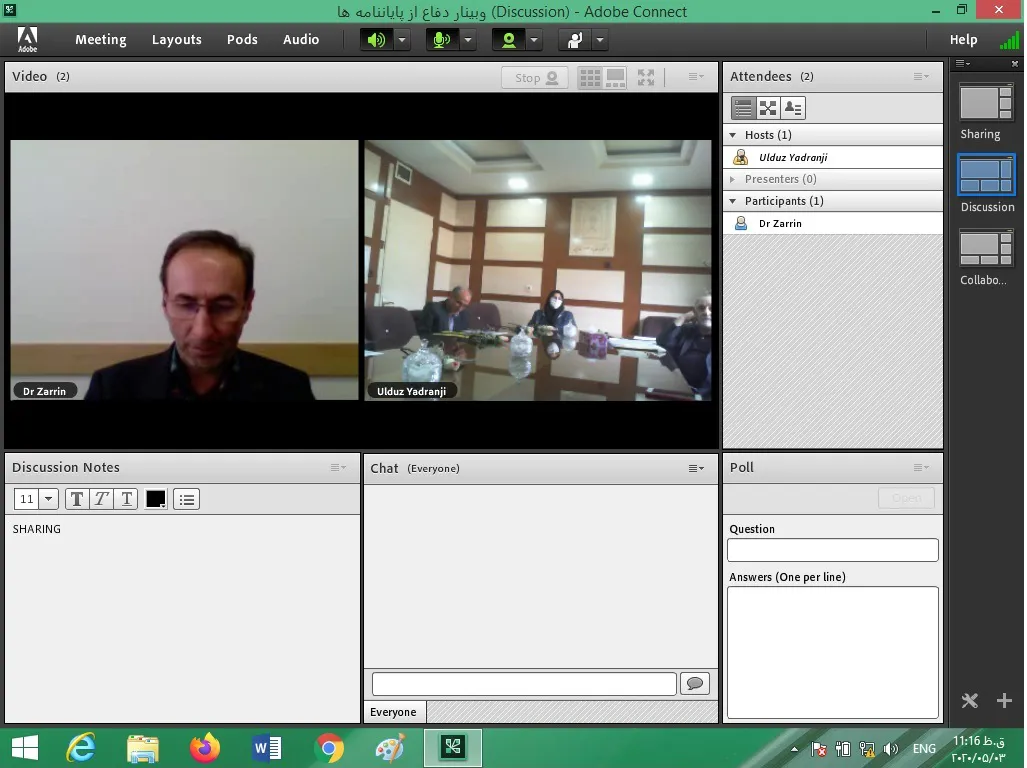Show attendee status view
Viewport: 1027px width, 768px height.
(x=793, y=108)
